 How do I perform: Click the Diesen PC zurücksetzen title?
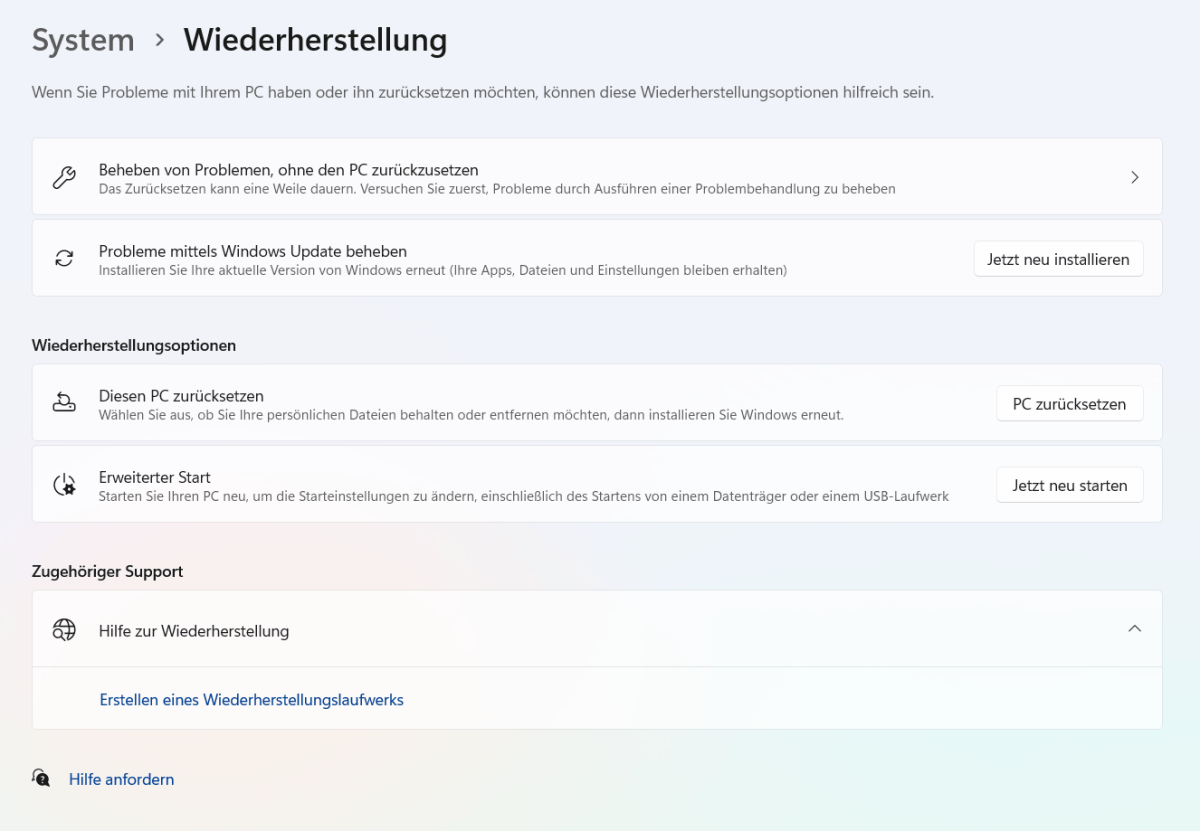[x=181, y=396]
